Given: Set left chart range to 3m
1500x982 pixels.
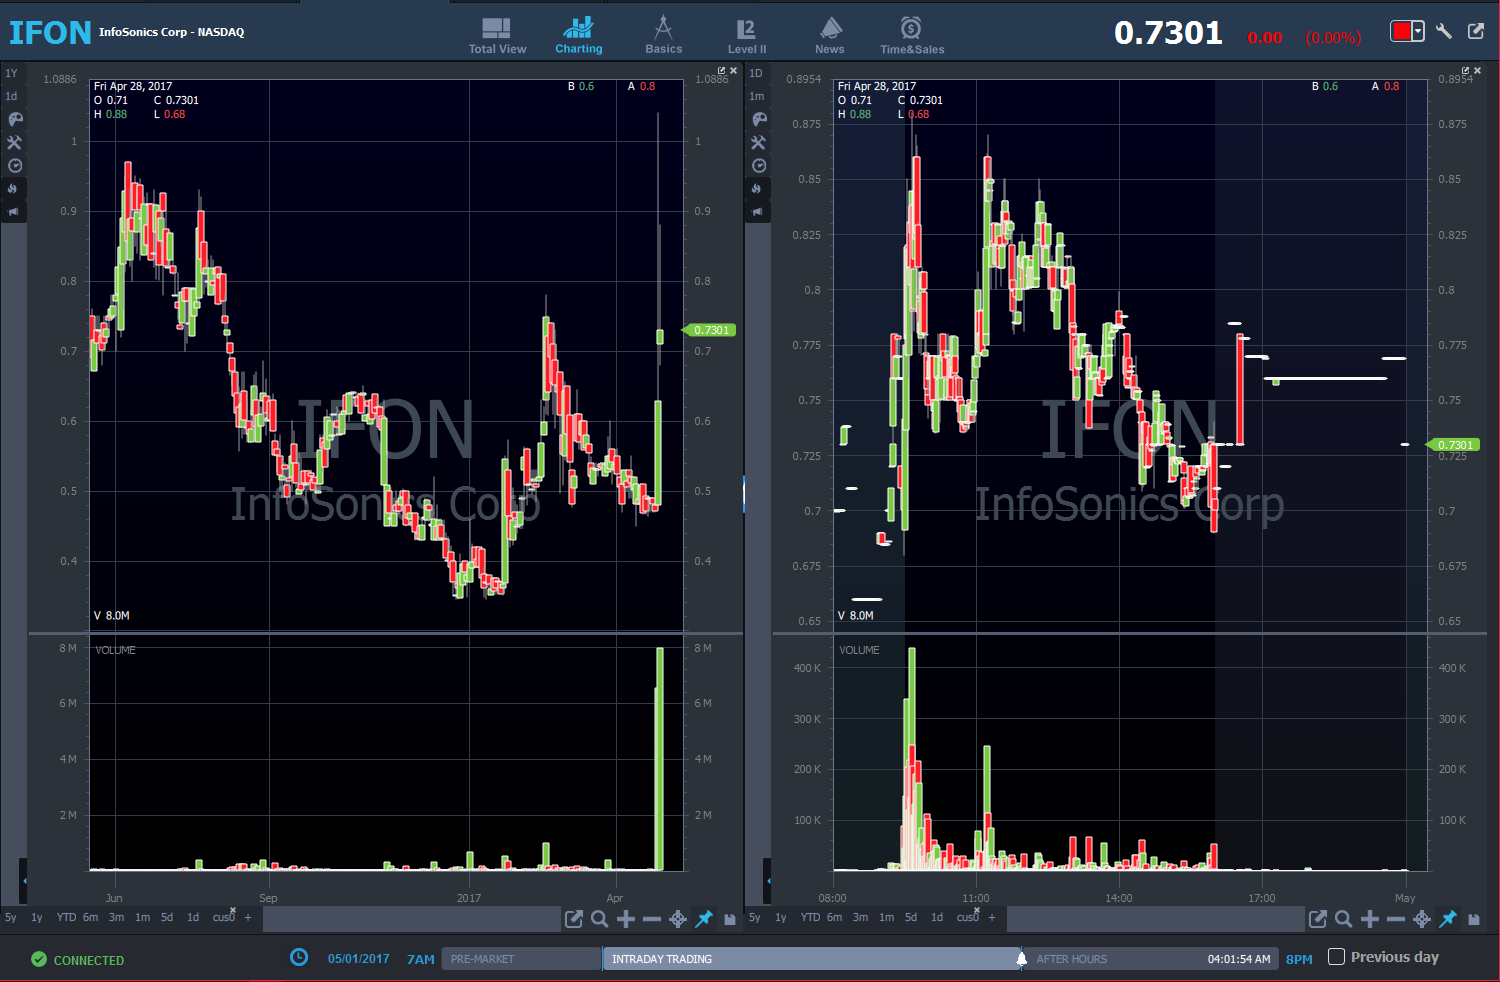Looking at the screenshot, I should tap(117, 917).
